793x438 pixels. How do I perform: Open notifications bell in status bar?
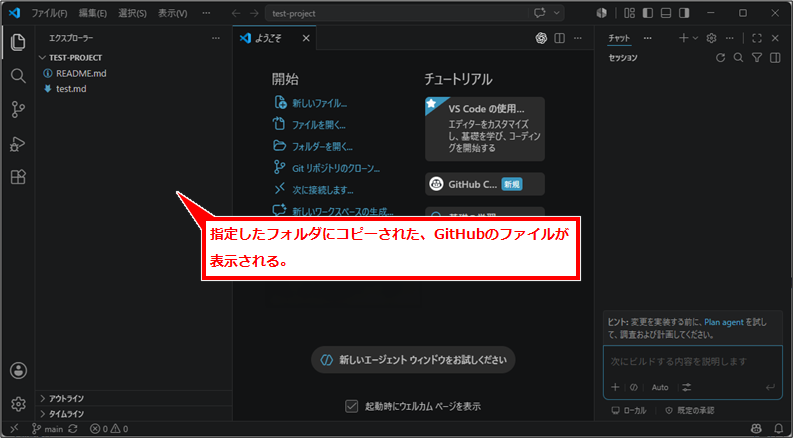779,429
